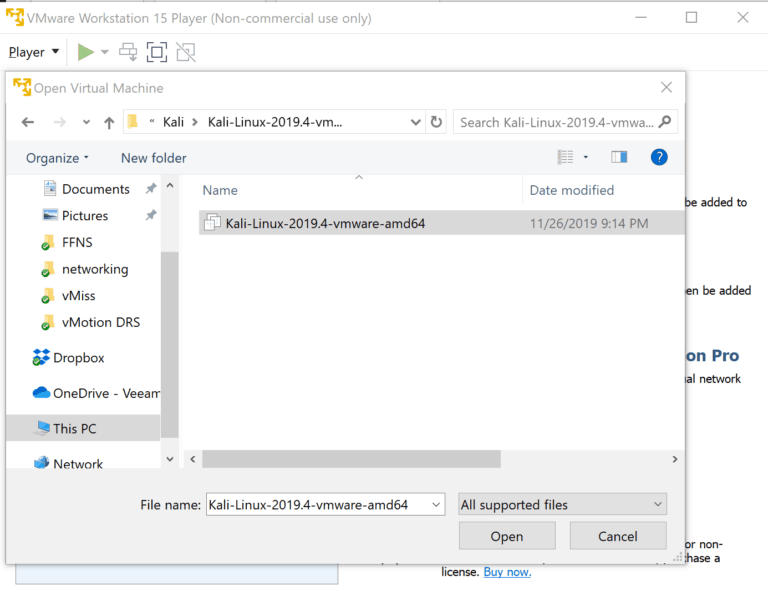Open the All supported files type dropdown

[562, 505]
